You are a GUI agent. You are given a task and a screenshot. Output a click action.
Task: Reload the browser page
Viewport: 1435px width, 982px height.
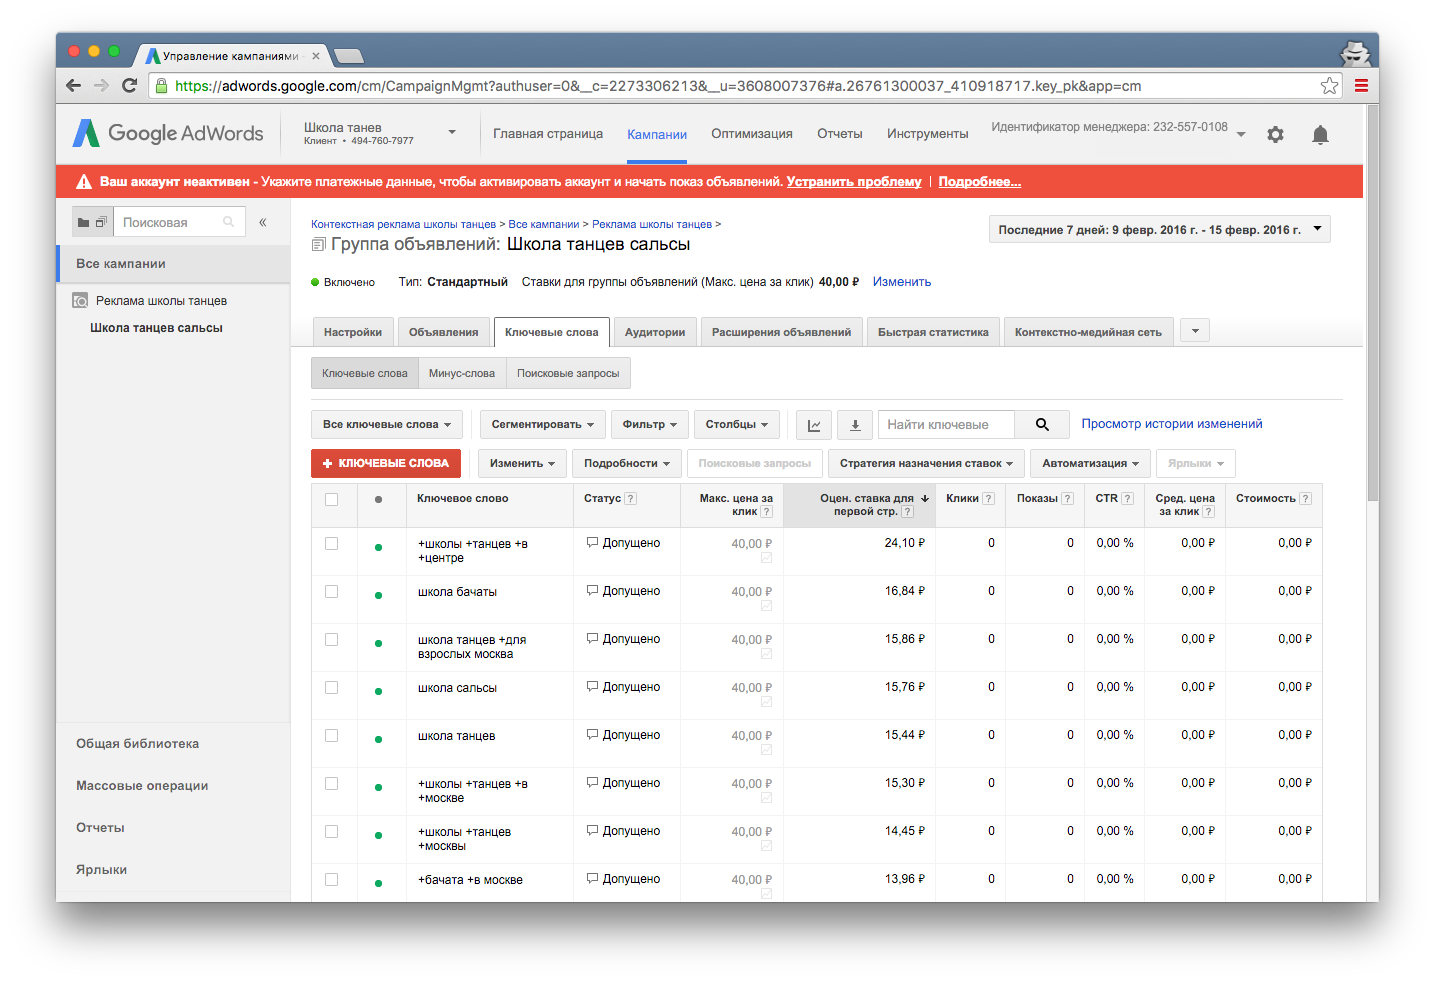tap(129, 86)
